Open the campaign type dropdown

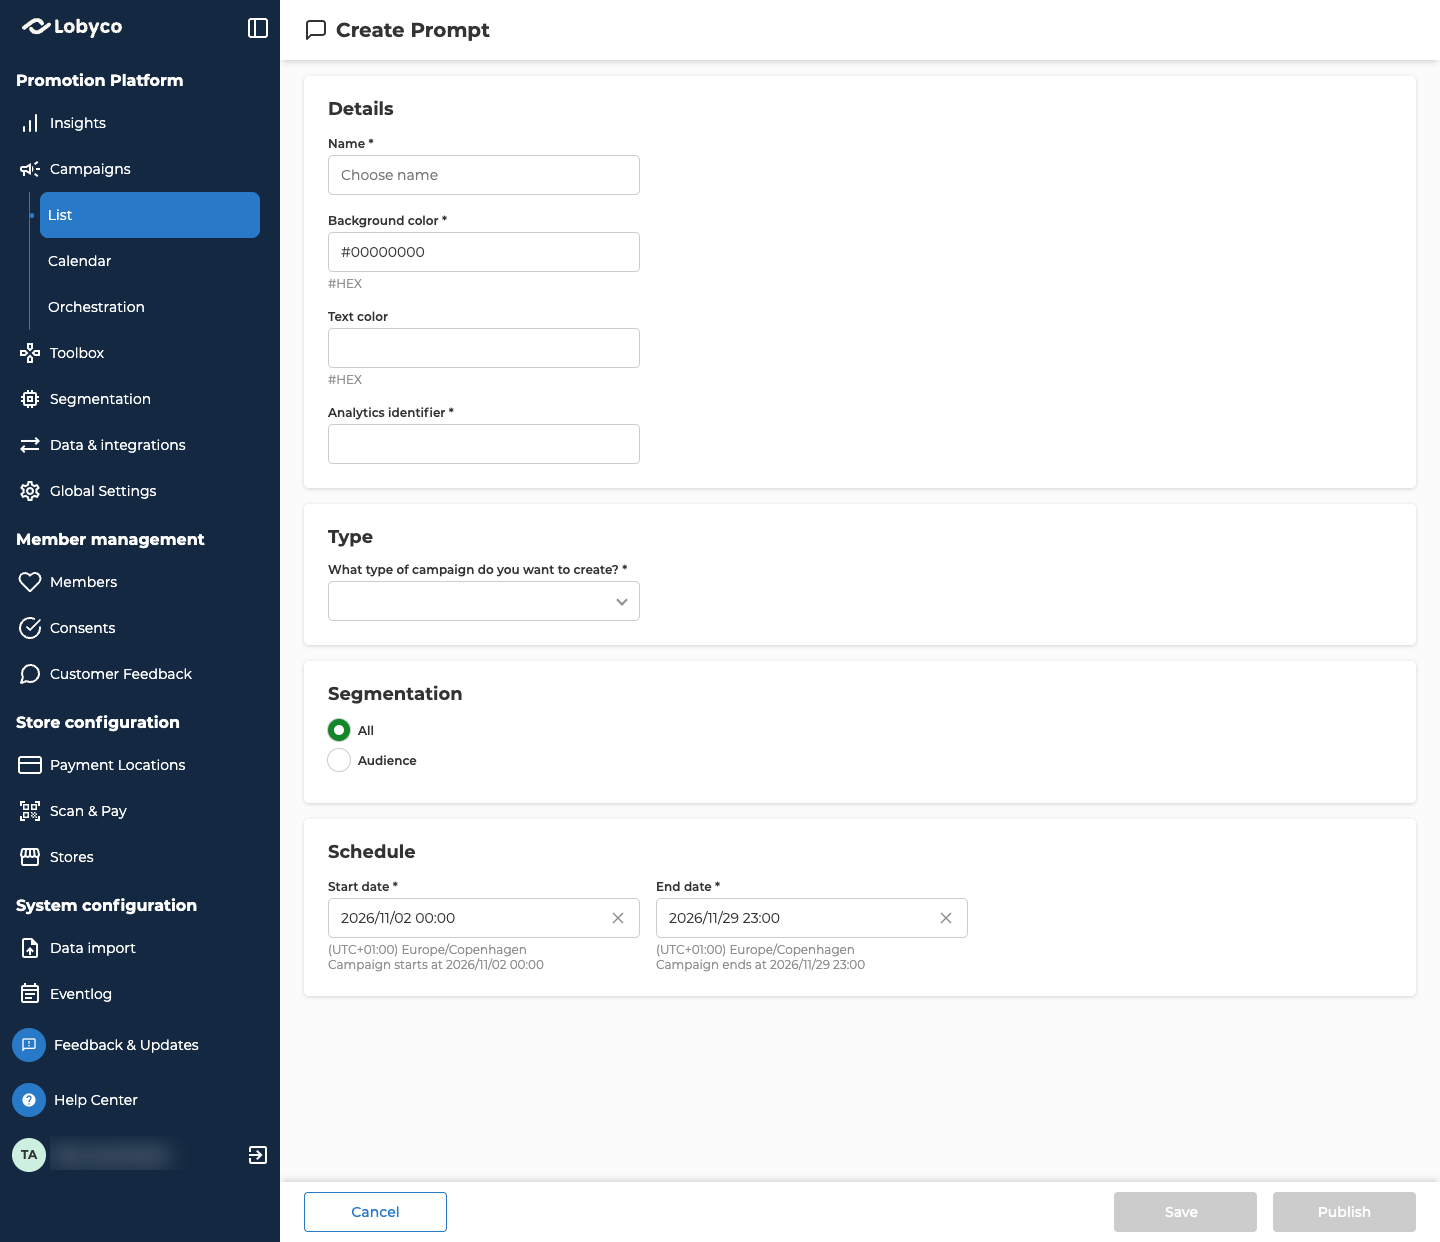pyautogui.click(x=484, y=601)
